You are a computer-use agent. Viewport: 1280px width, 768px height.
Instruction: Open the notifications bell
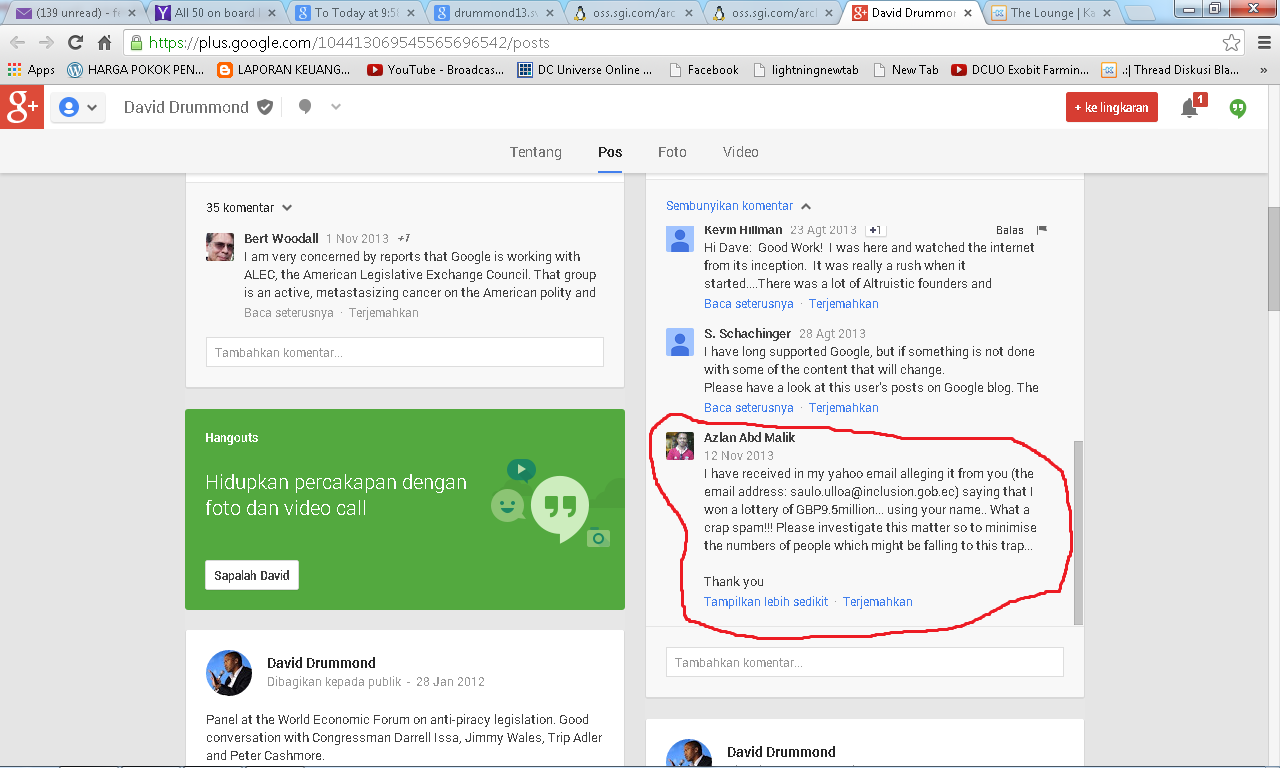pos(1190,108)
